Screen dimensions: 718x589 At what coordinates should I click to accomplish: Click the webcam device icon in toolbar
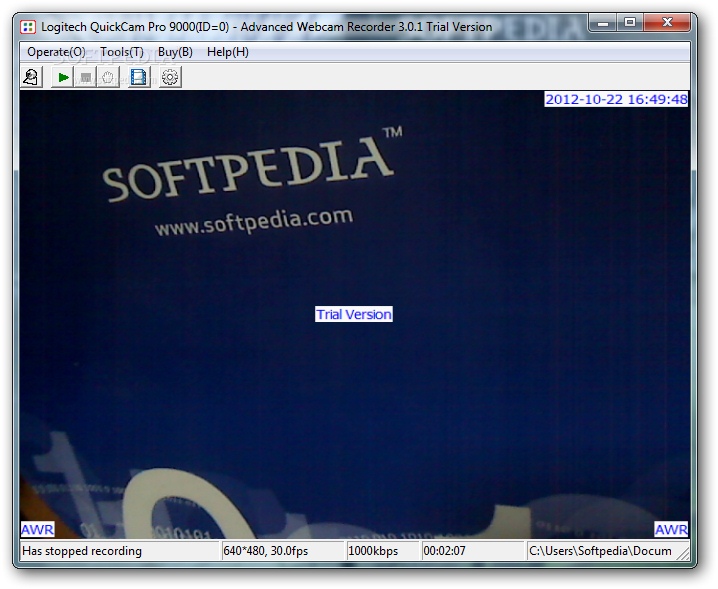pos(32,77)
